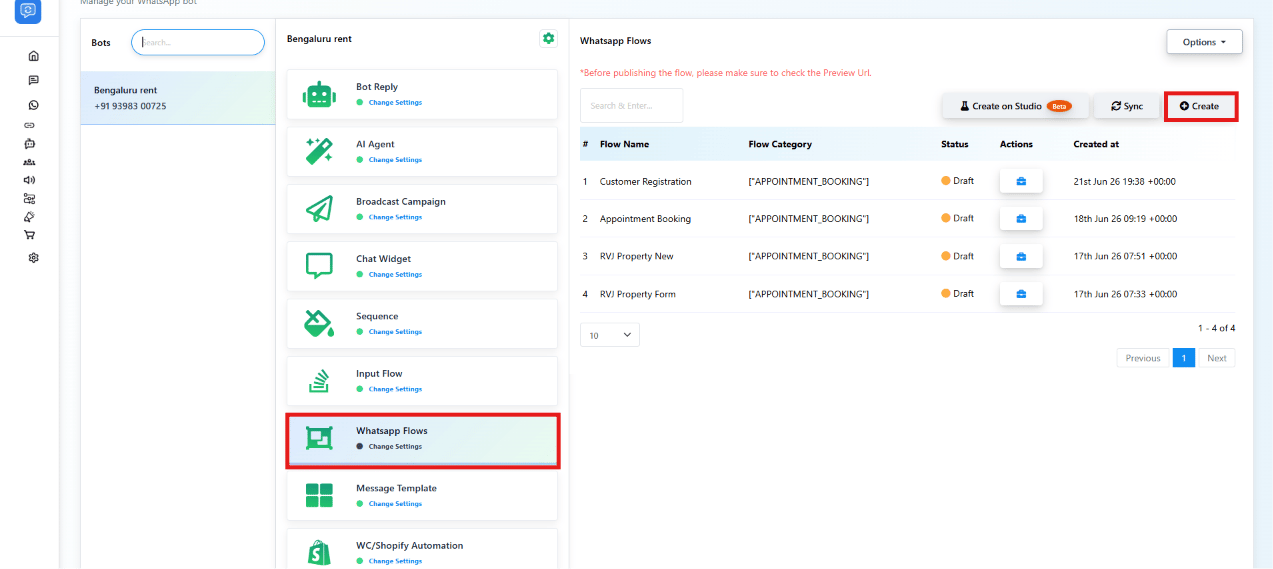Click the Create button
Viewport: 1273px width, 569px height.
1201,106
